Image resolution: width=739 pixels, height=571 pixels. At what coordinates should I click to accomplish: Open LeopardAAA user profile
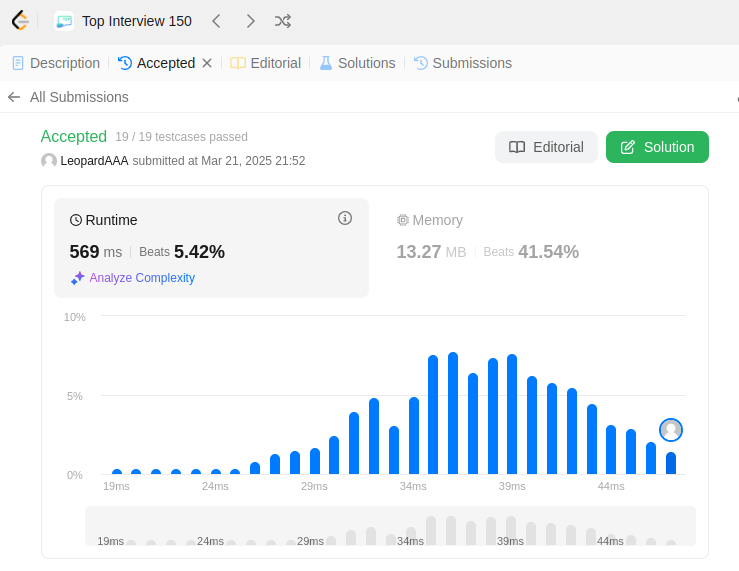[94, 161]
